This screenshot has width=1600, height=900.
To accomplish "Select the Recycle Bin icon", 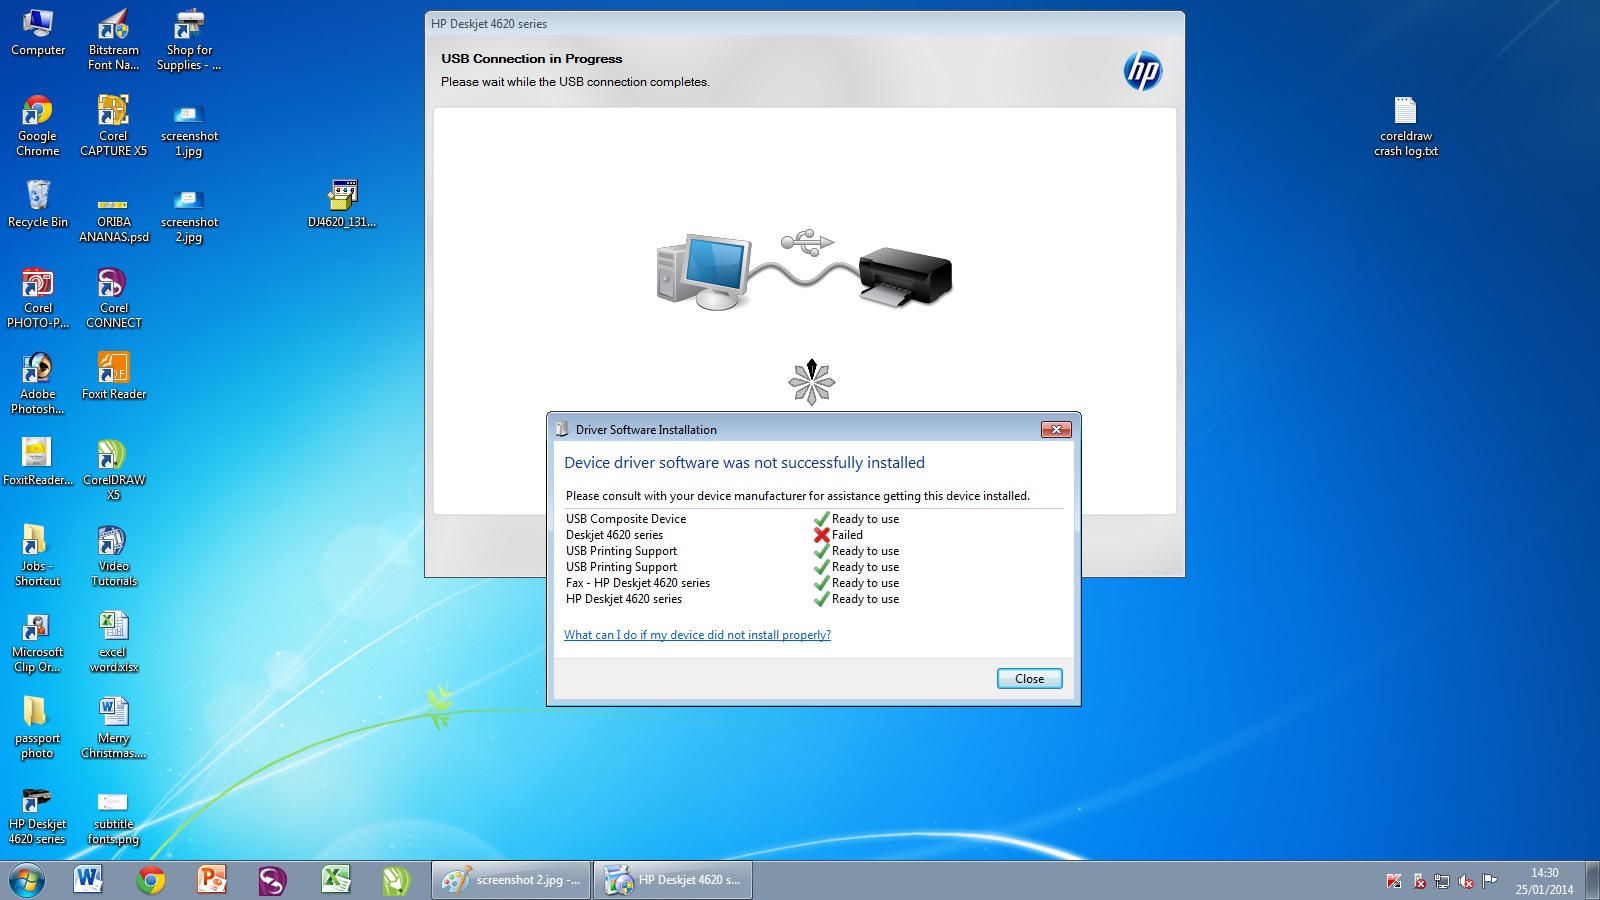I will [38, 204].
